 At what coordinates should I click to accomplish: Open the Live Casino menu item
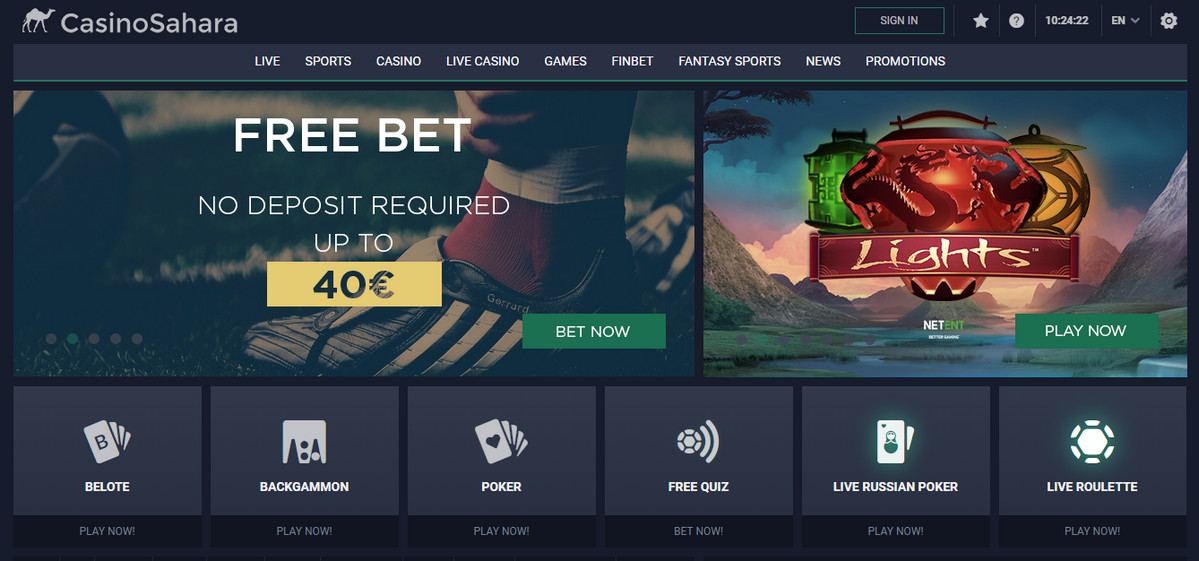[x=483, y=61]
